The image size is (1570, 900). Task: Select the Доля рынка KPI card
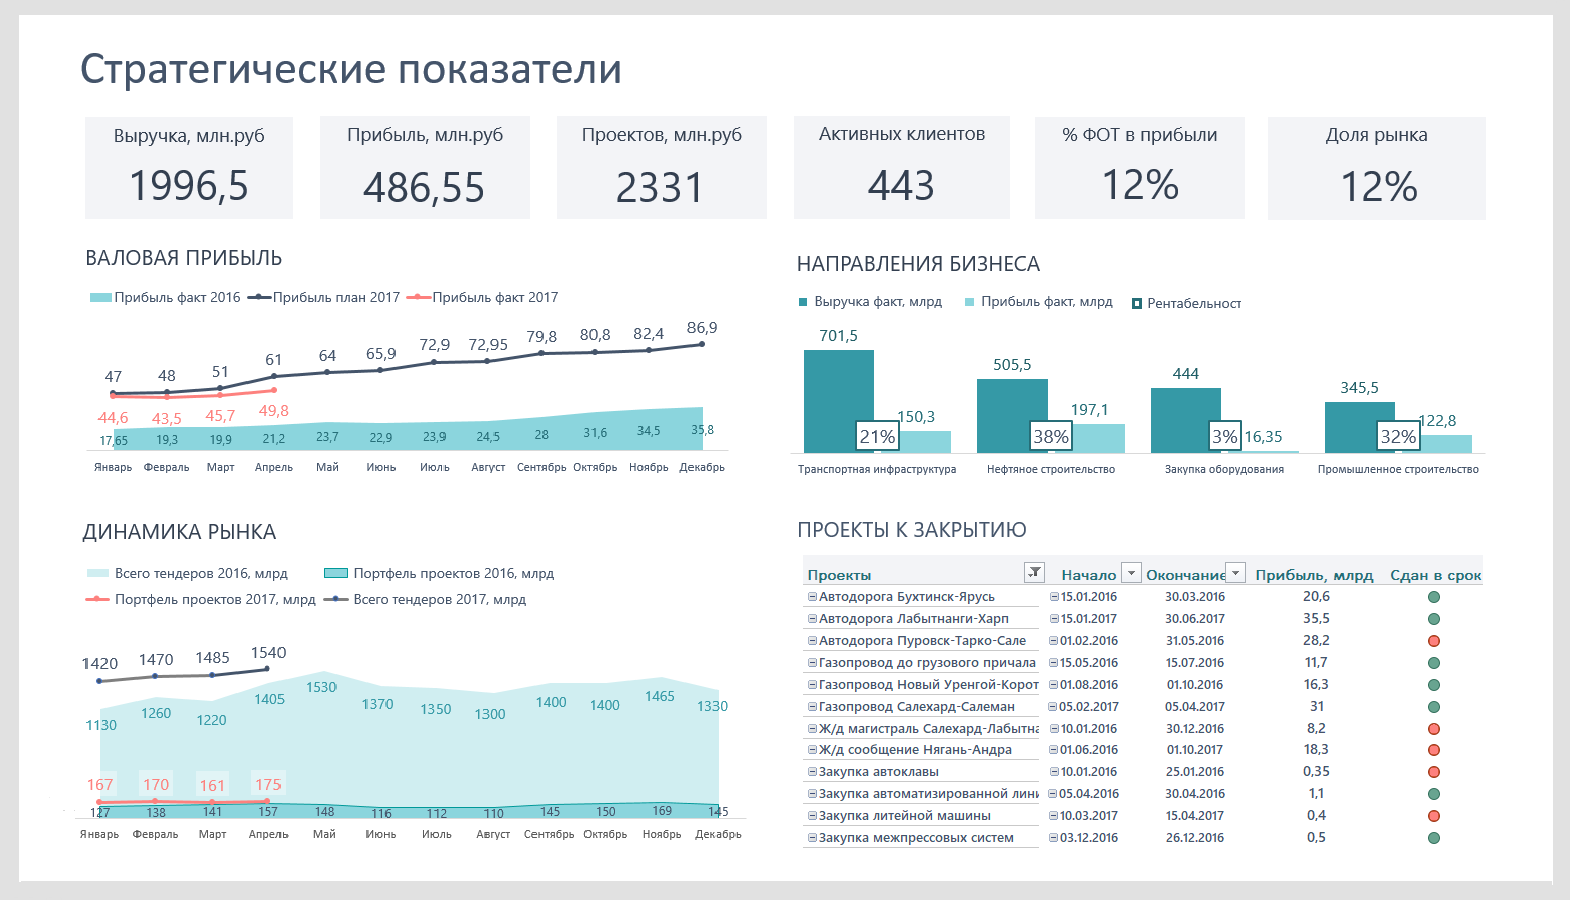(x=1377, y=168)
